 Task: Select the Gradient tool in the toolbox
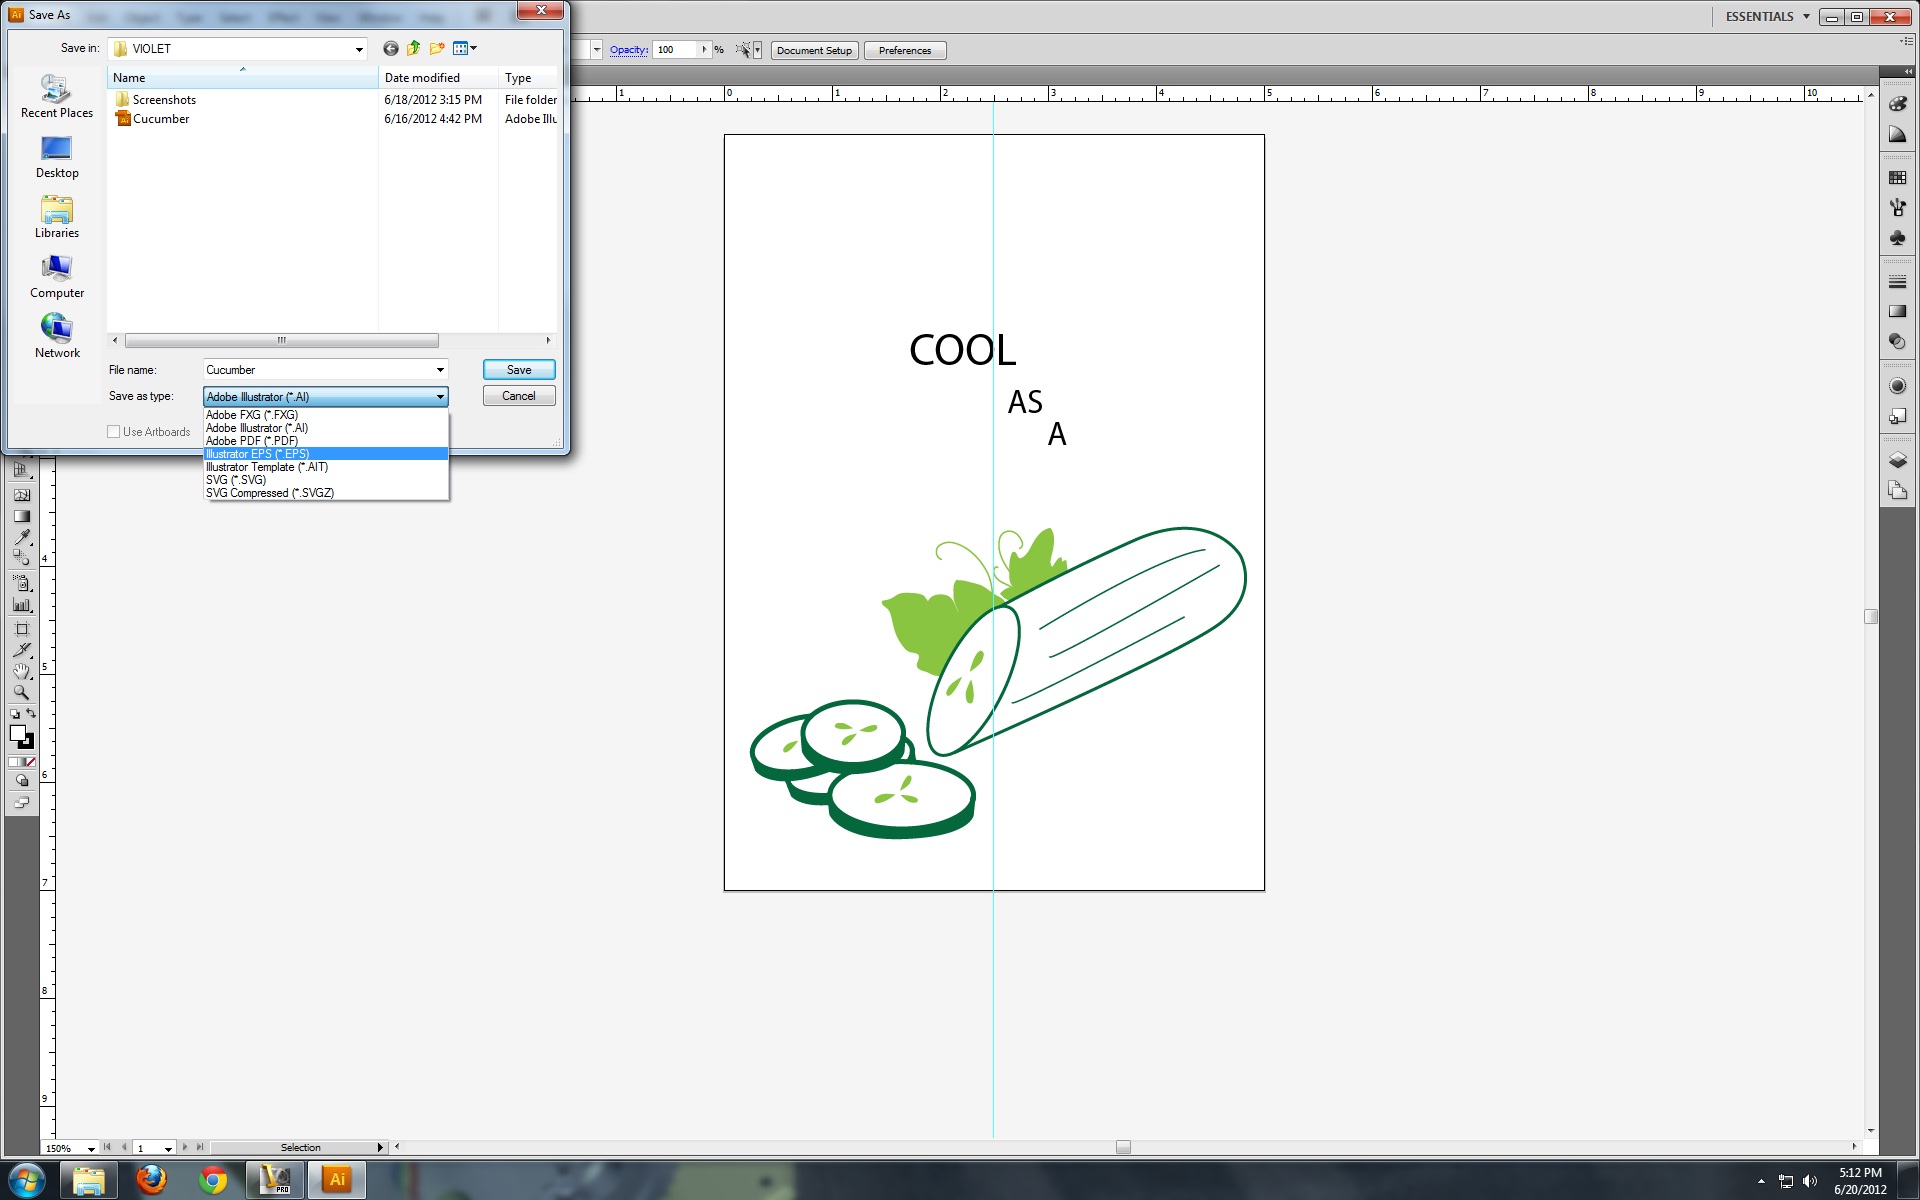22,517
